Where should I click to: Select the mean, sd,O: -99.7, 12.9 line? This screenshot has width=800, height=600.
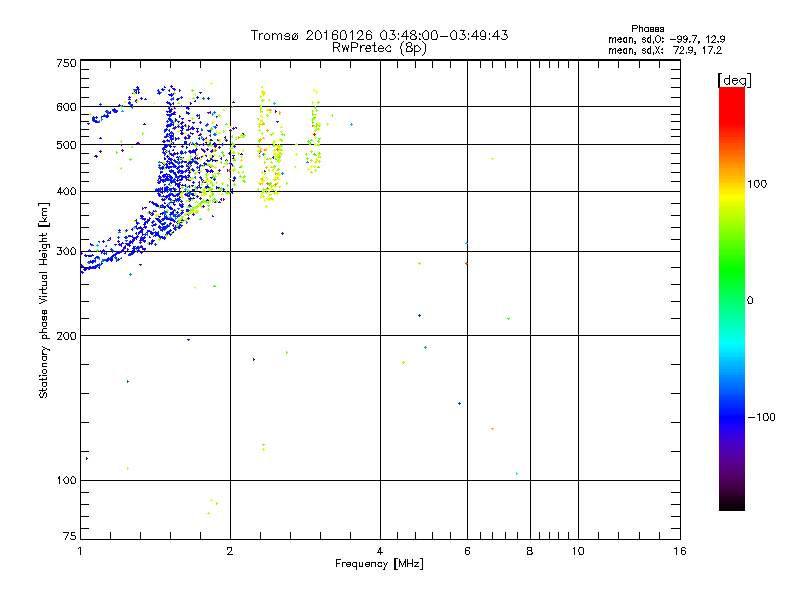666,39
